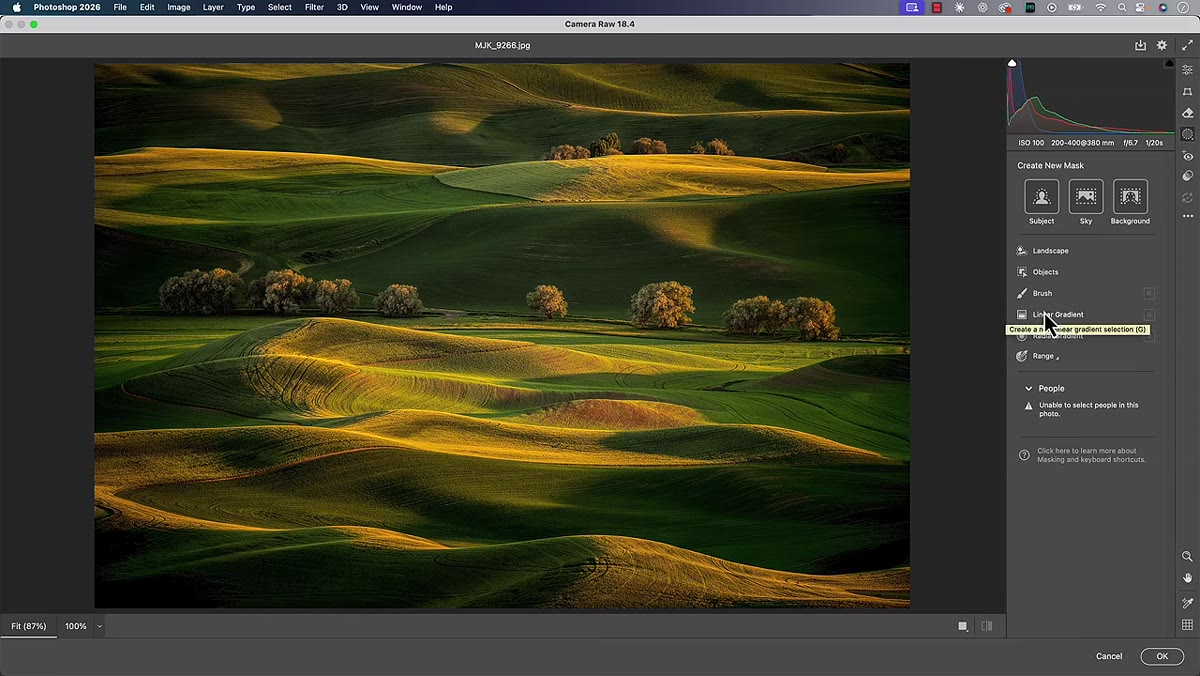The height and width of the screenshot is (676, 1200).
Task: Open the File menu
Action: (x=120, y=7)
